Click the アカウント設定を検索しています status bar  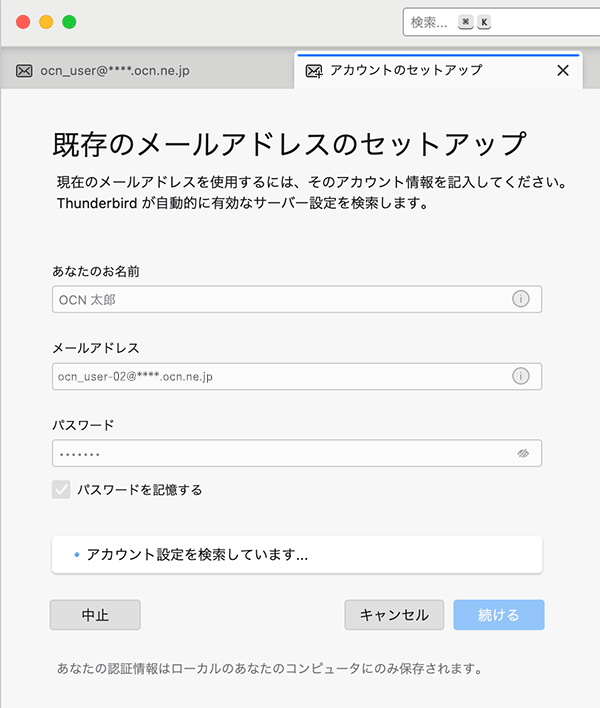(x=297, y=555)
